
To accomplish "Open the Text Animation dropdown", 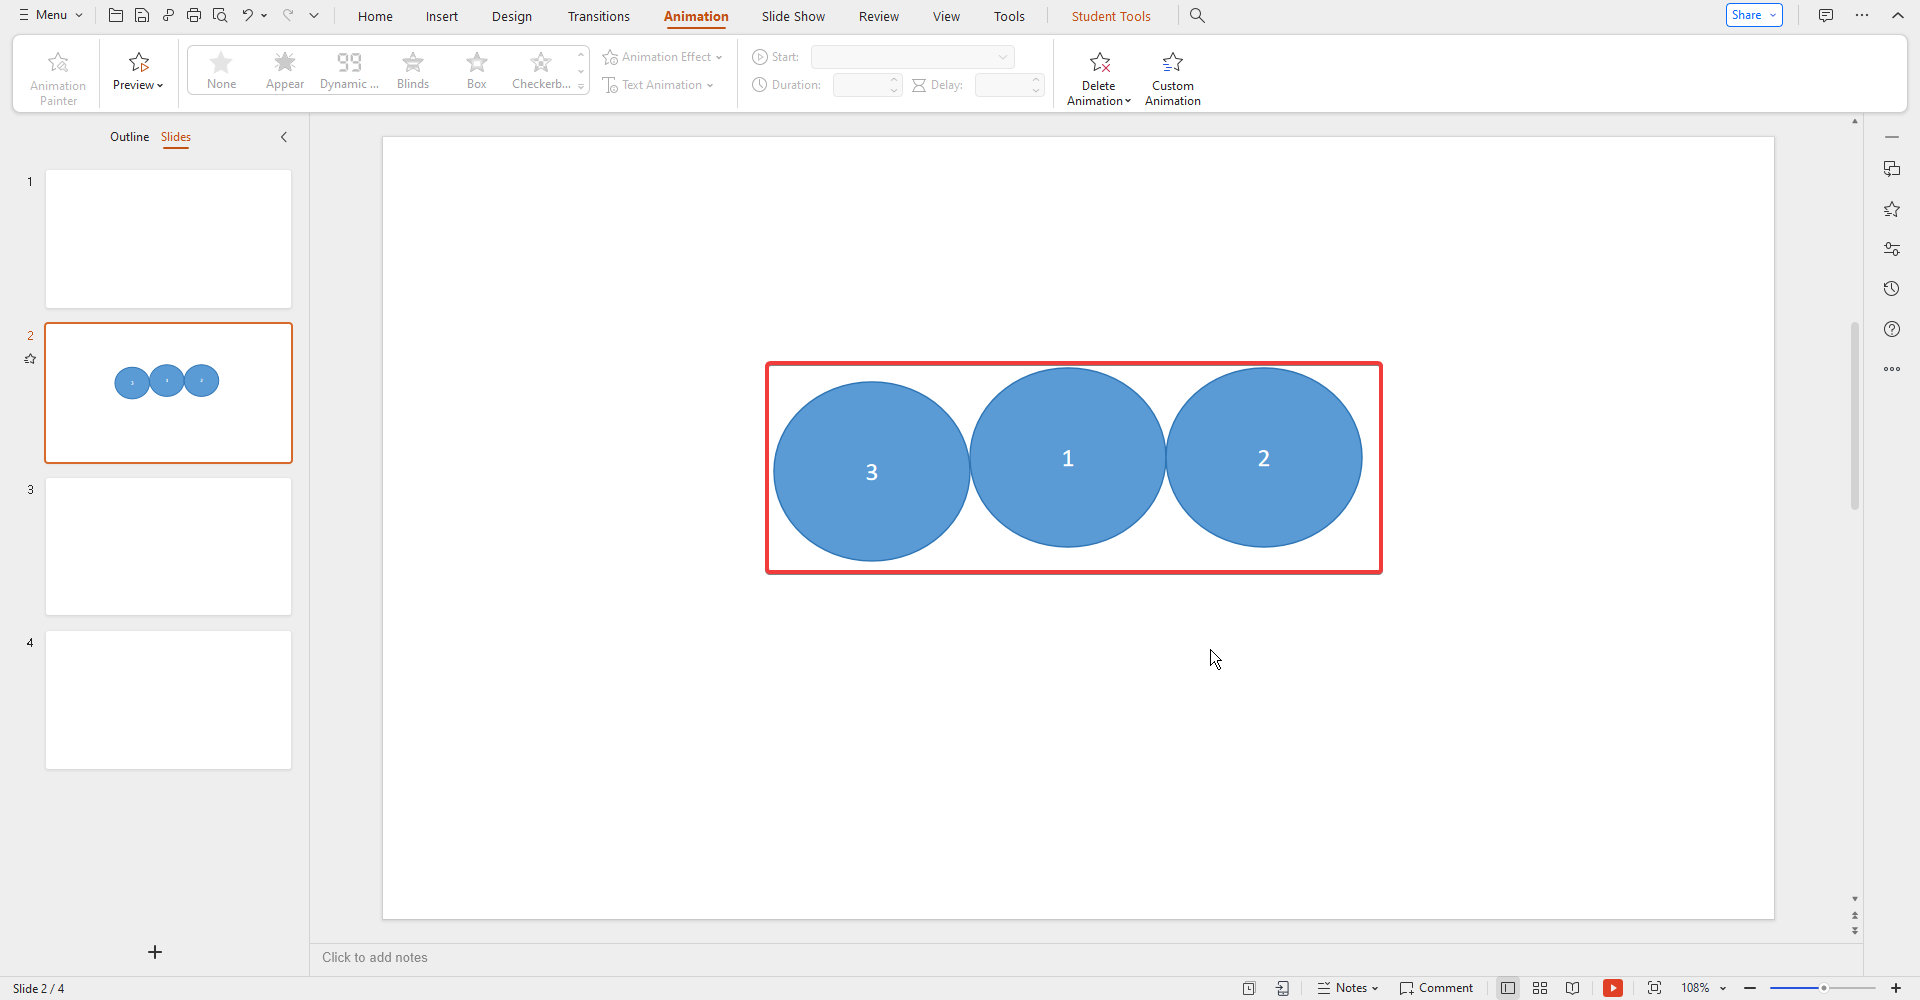I will tap(659, 85).
